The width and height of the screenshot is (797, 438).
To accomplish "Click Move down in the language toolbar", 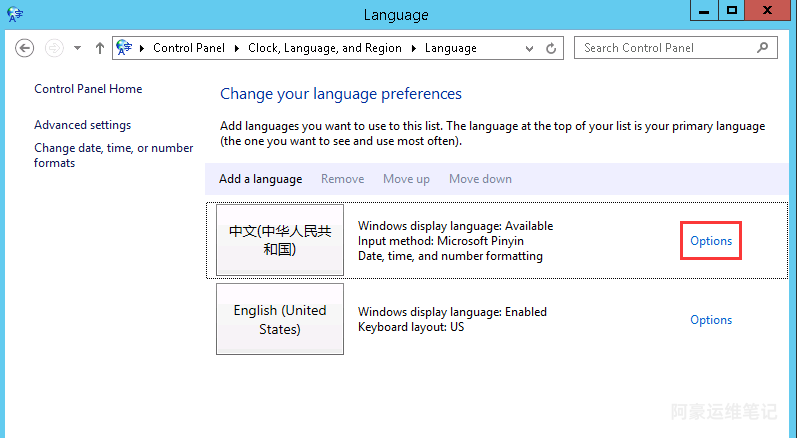I will coord(480,179).
